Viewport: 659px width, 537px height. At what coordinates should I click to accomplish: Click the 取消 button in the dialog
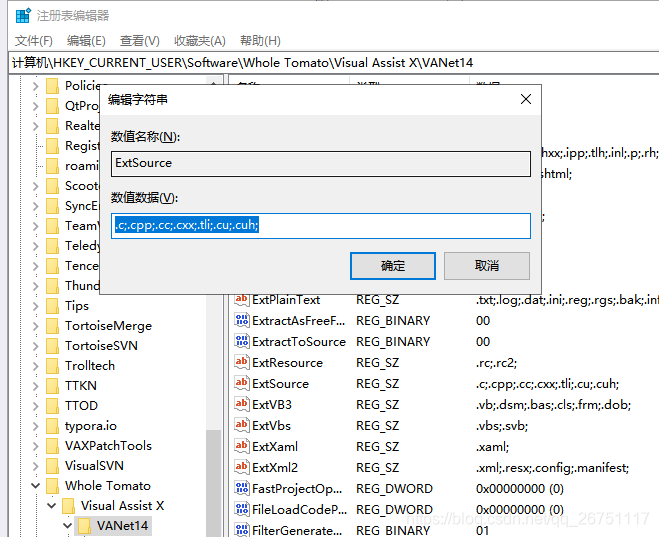(487, 266)
